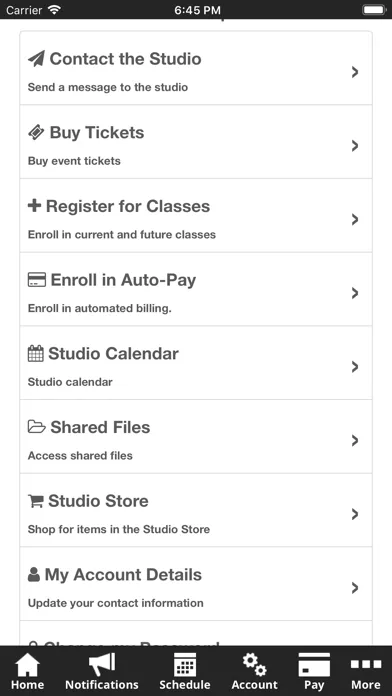
Task: Switch to the Home tab
Action: [28, 671]
